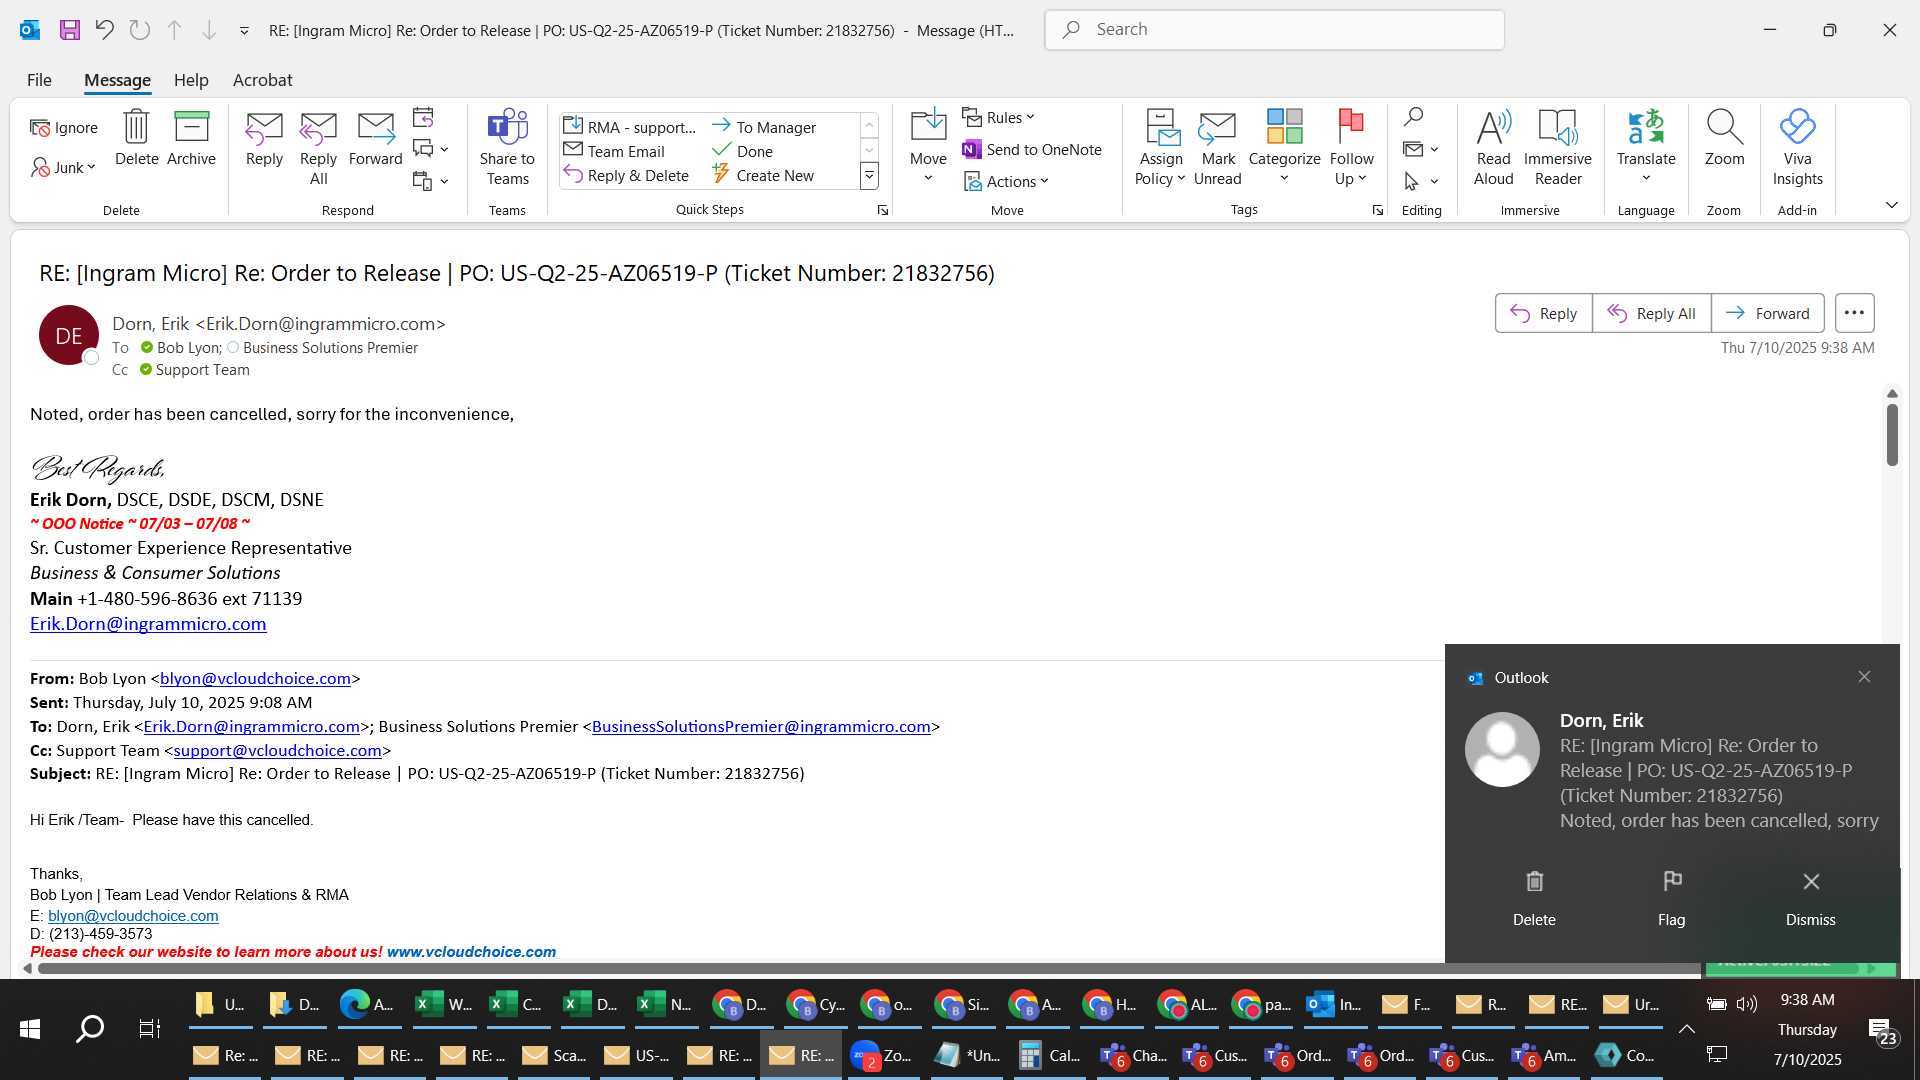Run the To Manager quick step
This screenshot has height=1080, width=1920.
click(764, 127)
